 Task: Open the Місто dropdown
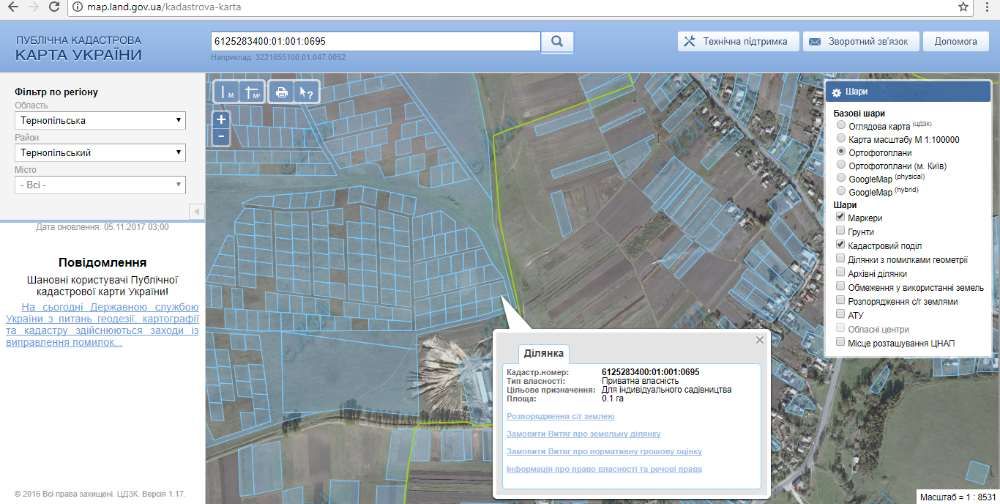[x=101, y=185]
